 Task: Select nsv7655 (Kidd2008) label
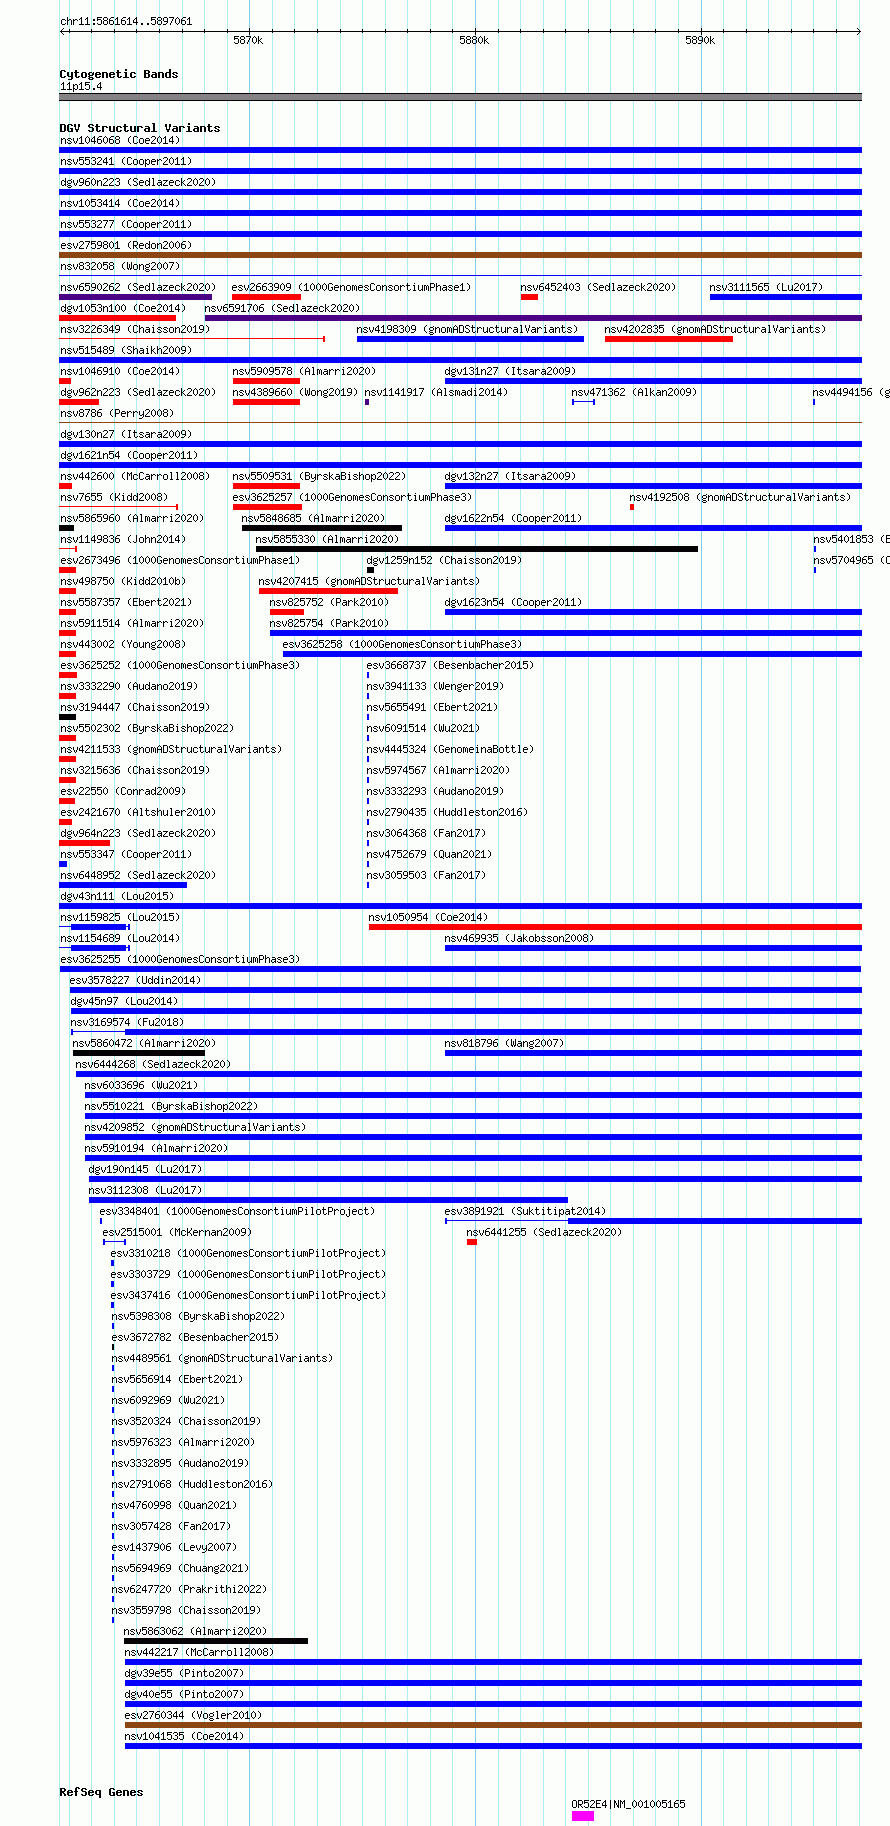[x=114, y=497]
